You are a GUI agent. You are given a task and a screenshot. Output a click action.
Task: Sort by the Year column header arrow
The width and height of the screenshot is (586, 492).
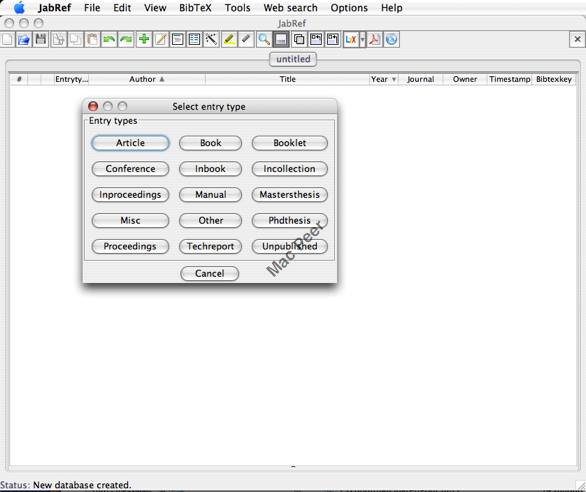point(394,79)
